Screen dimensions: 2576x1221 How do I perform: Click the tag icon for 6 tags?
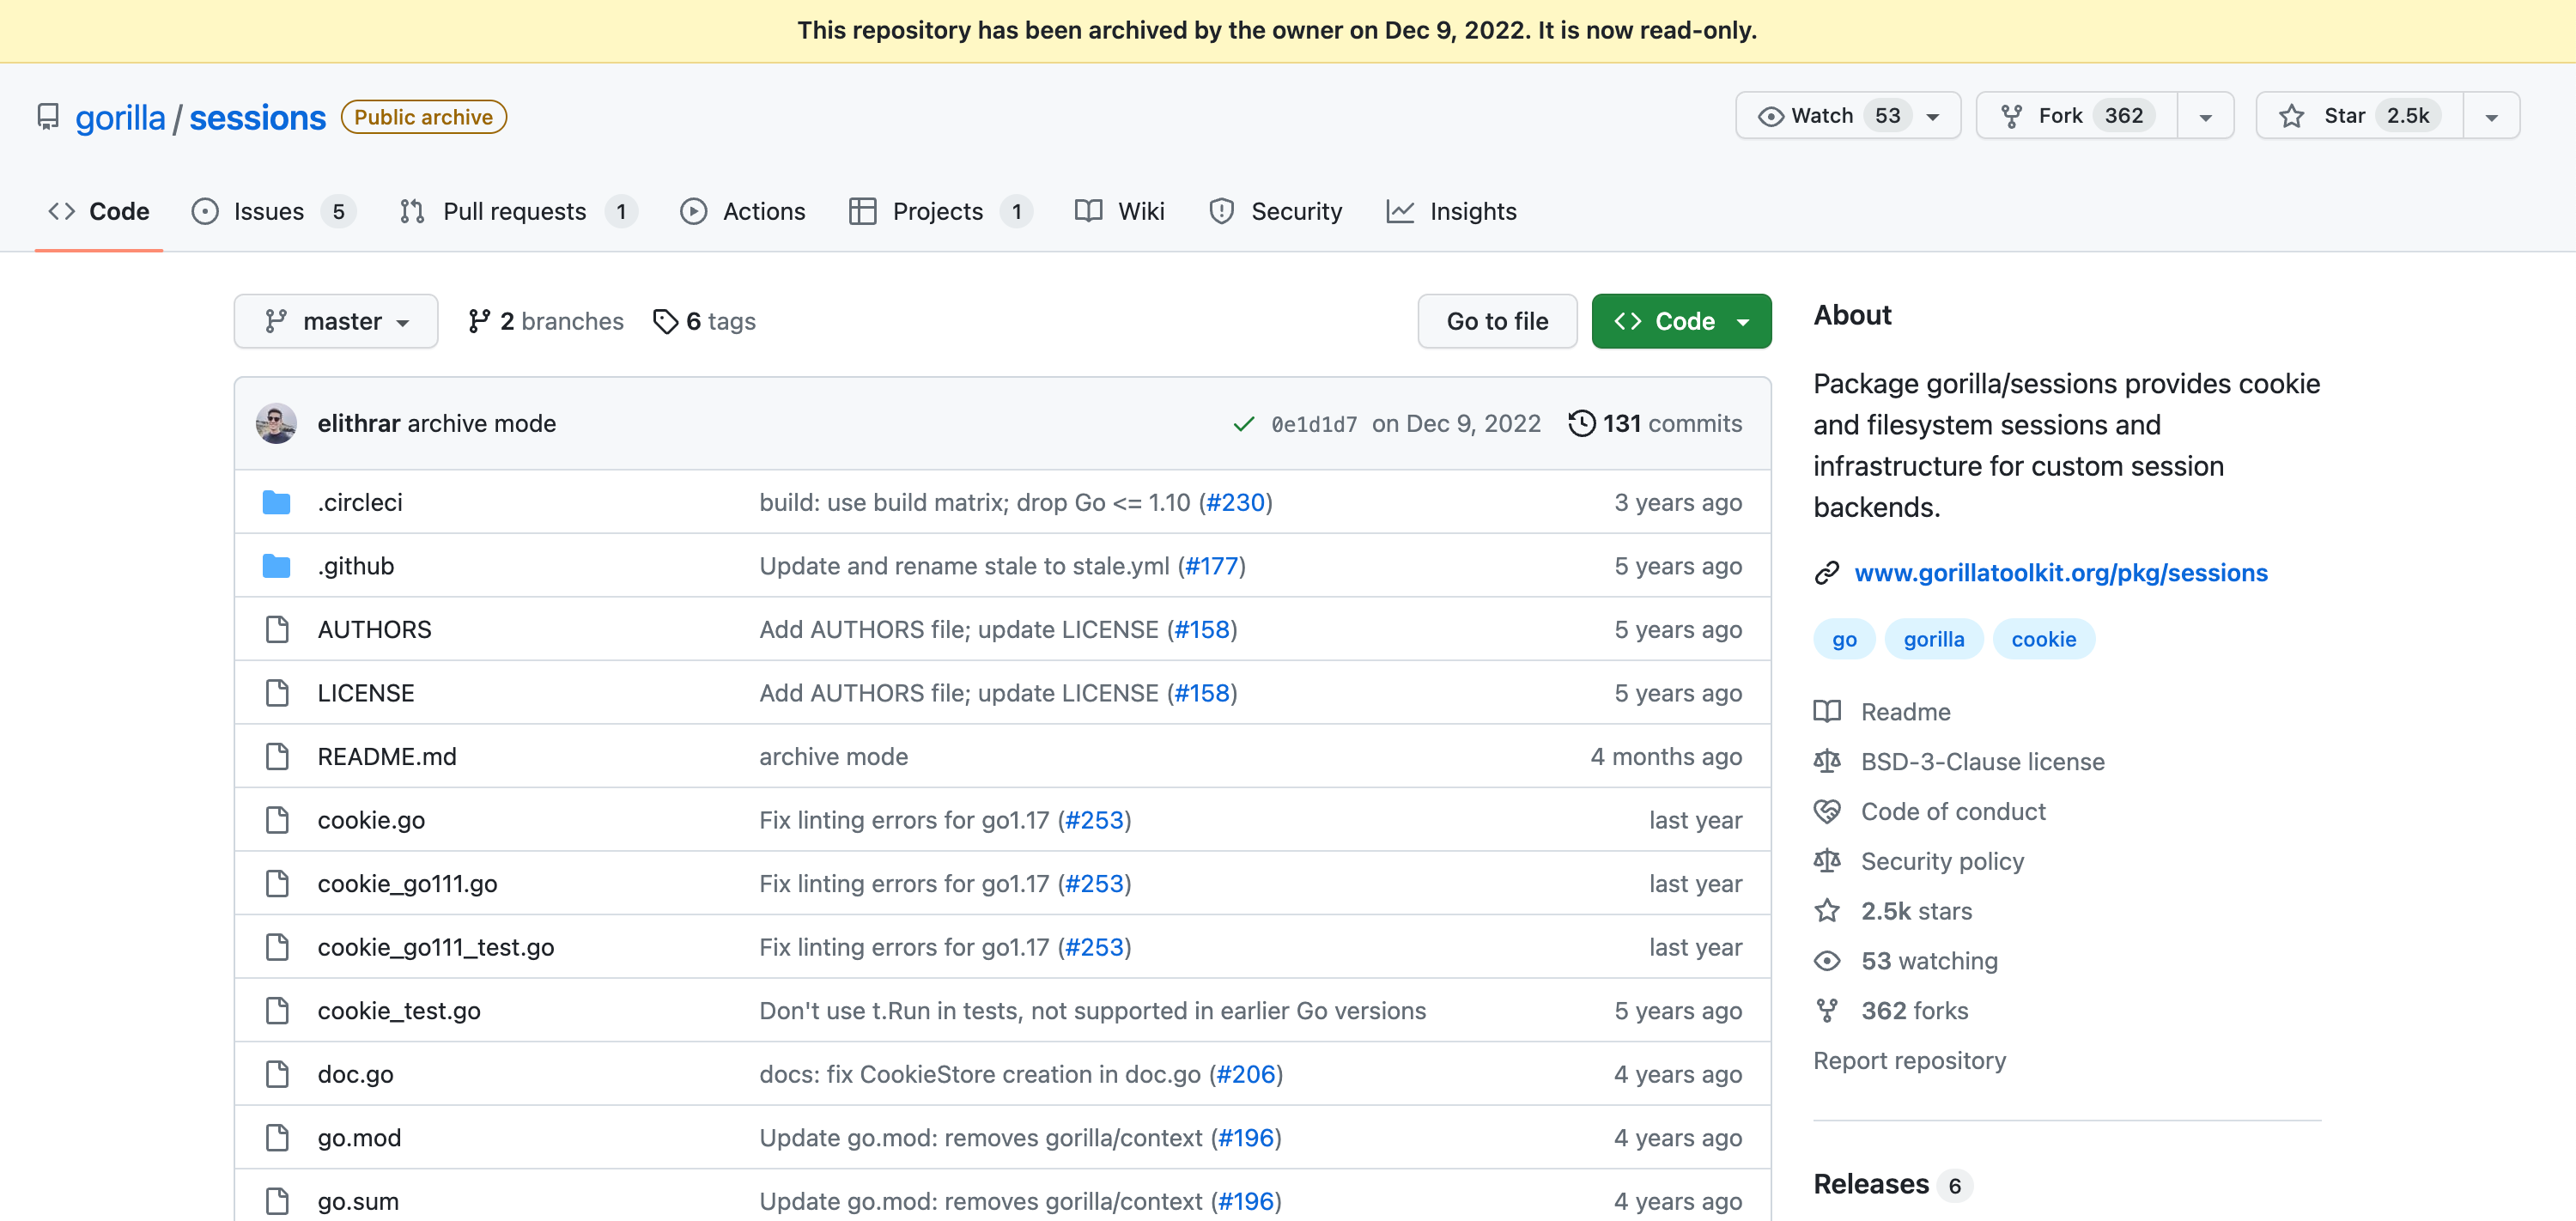[x=665, y=321]
